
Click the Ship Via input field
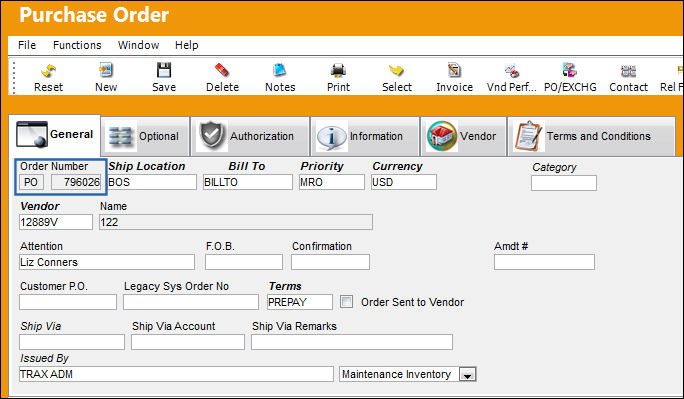(72, 342)
